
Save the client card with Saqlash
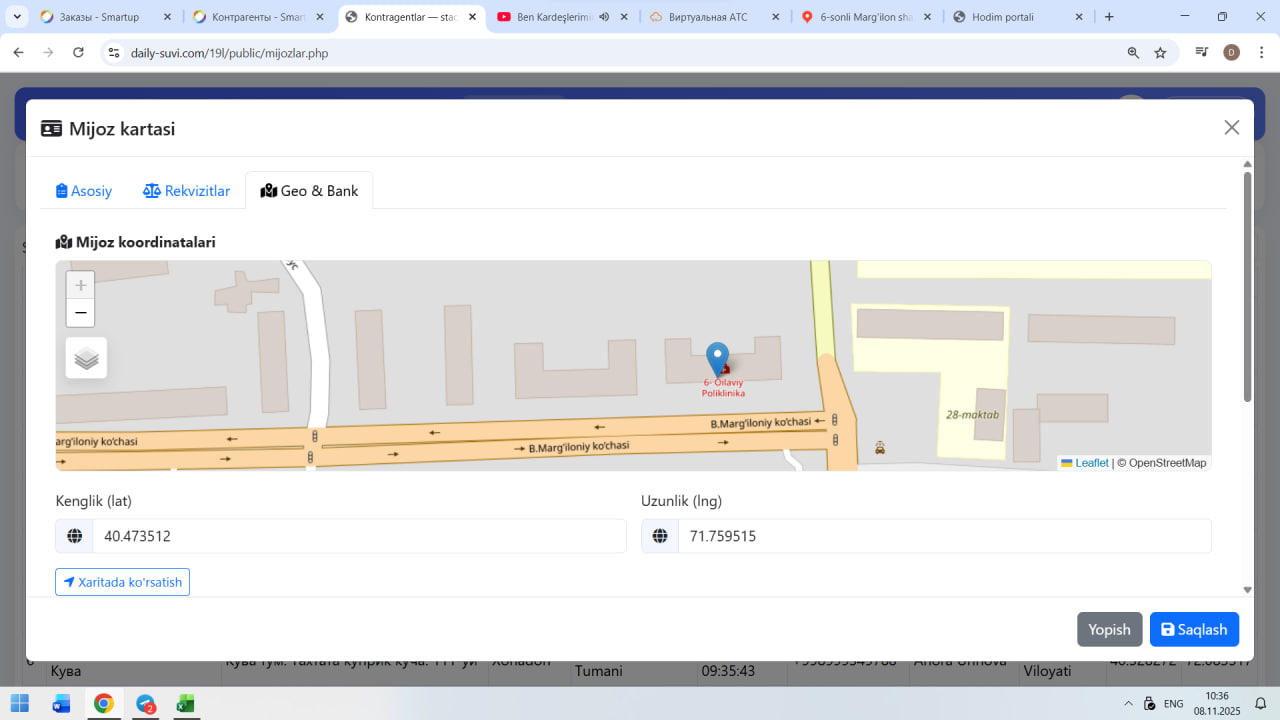click(1194, 629)
